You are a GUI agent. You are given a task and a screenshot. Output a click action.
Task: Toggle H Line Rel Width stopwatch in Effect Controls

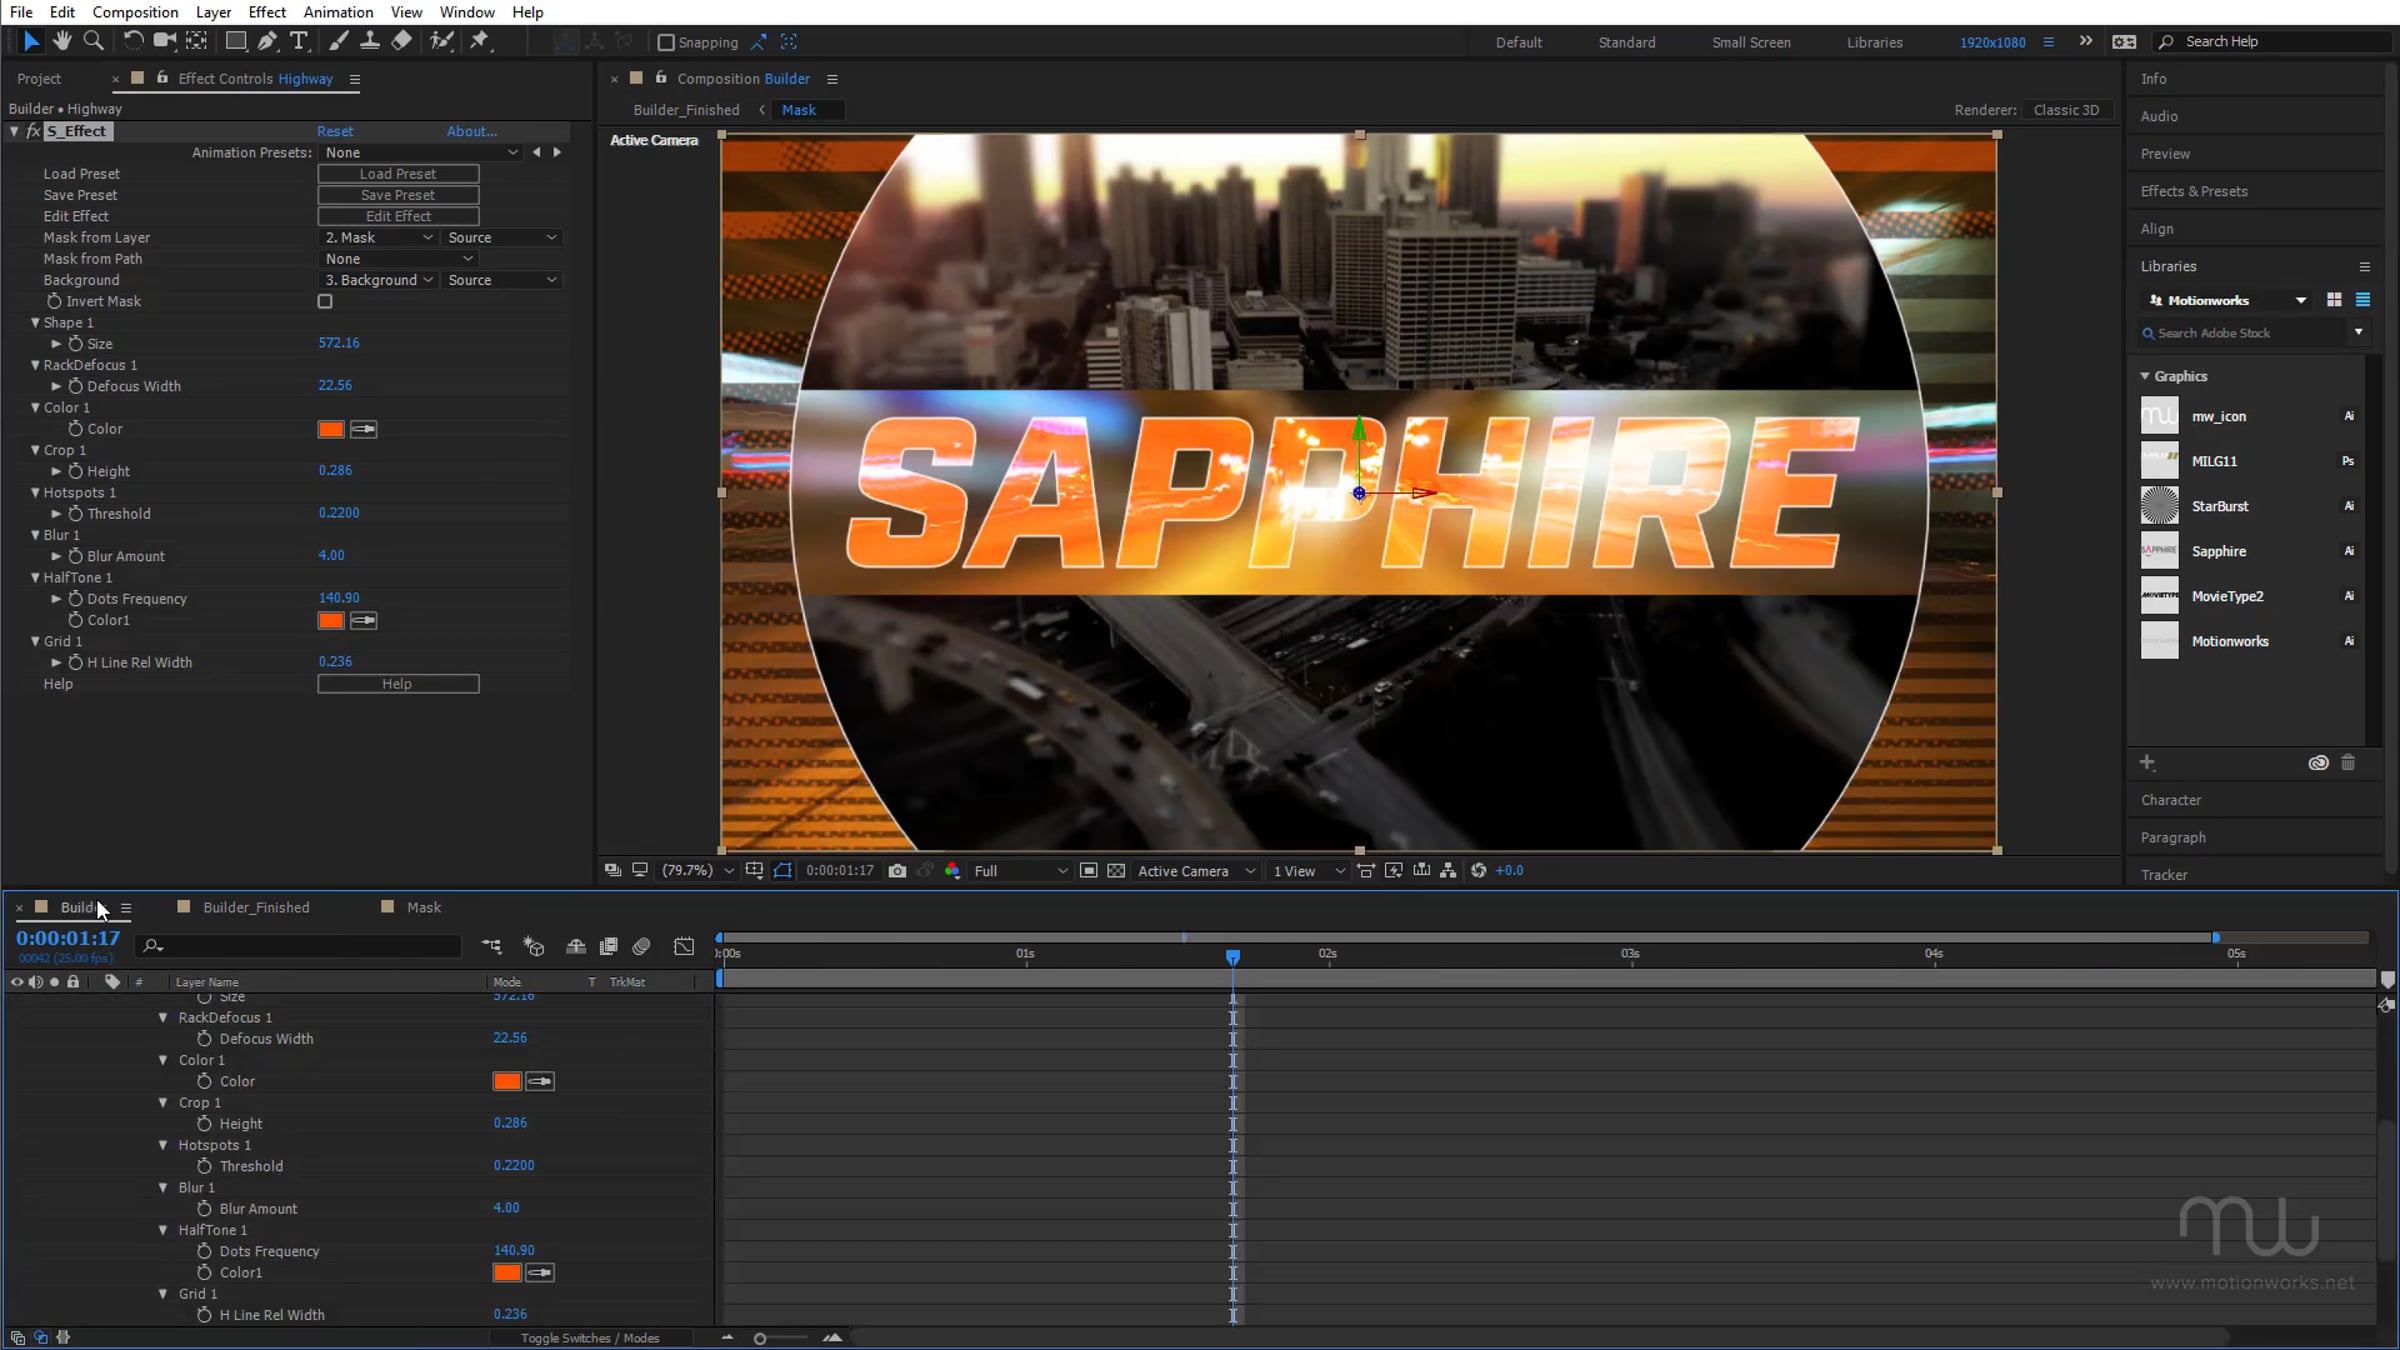tap(75, 662)
